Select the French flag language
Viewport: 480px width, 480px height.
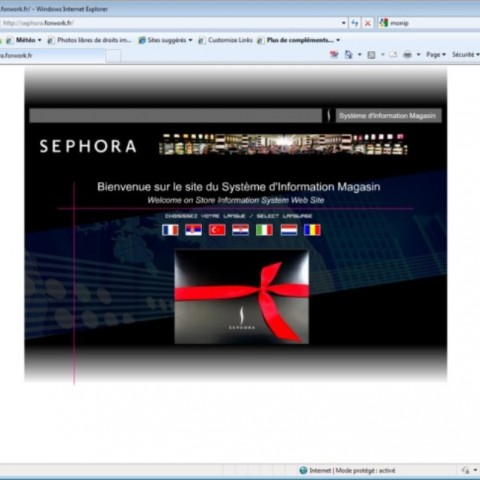coord(170,230)
